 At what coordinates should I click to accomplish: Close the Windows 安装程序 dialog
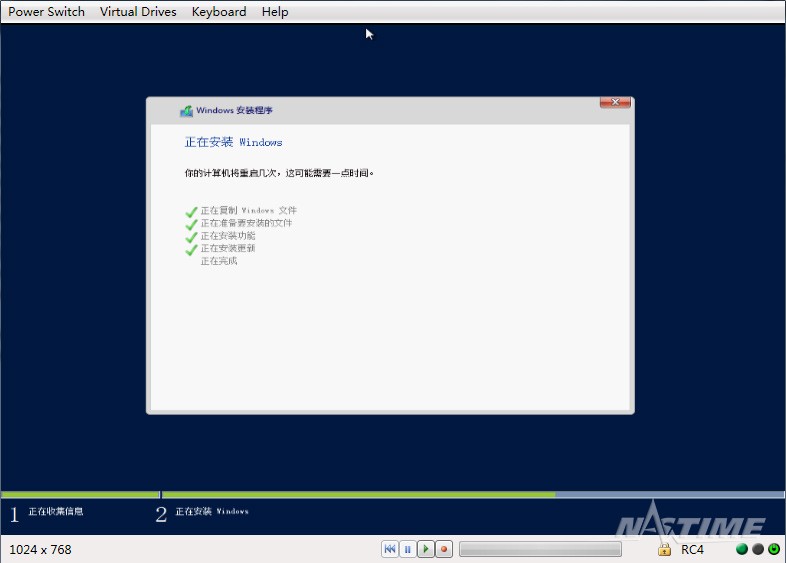pyautogui.click(x=615, y=102)
